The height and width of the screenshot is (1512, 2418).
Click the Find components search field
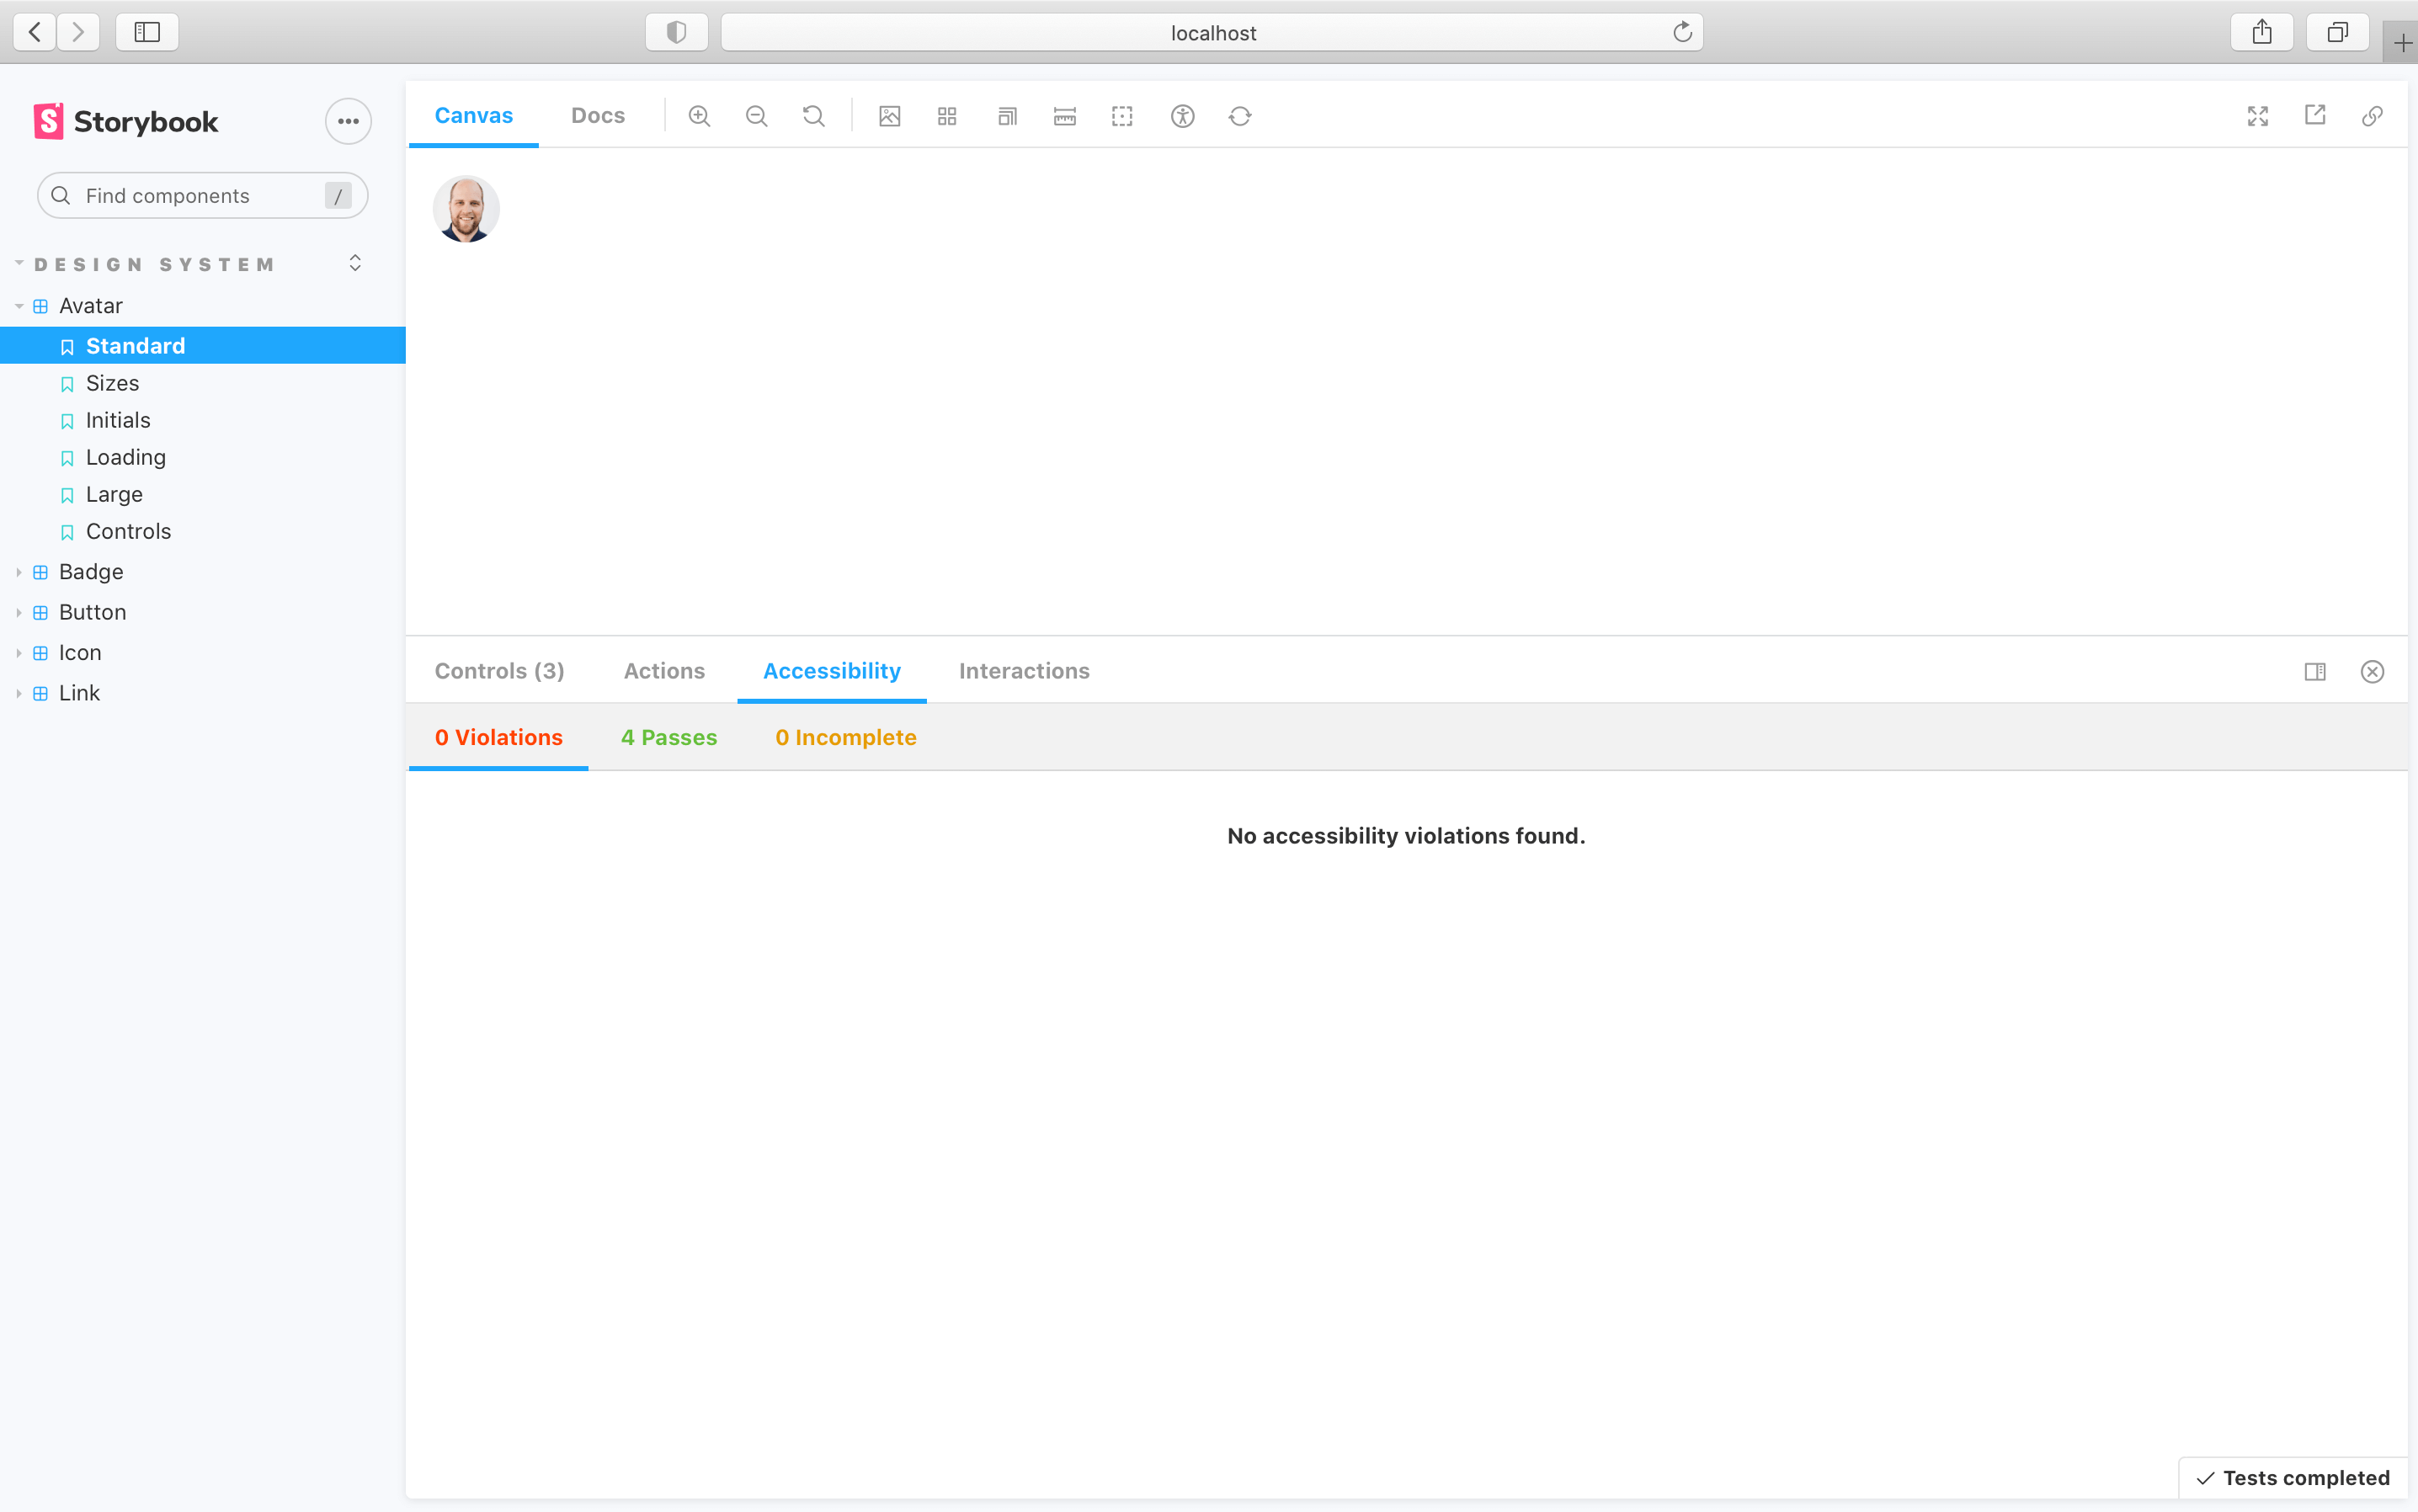[x=200, y=194]
